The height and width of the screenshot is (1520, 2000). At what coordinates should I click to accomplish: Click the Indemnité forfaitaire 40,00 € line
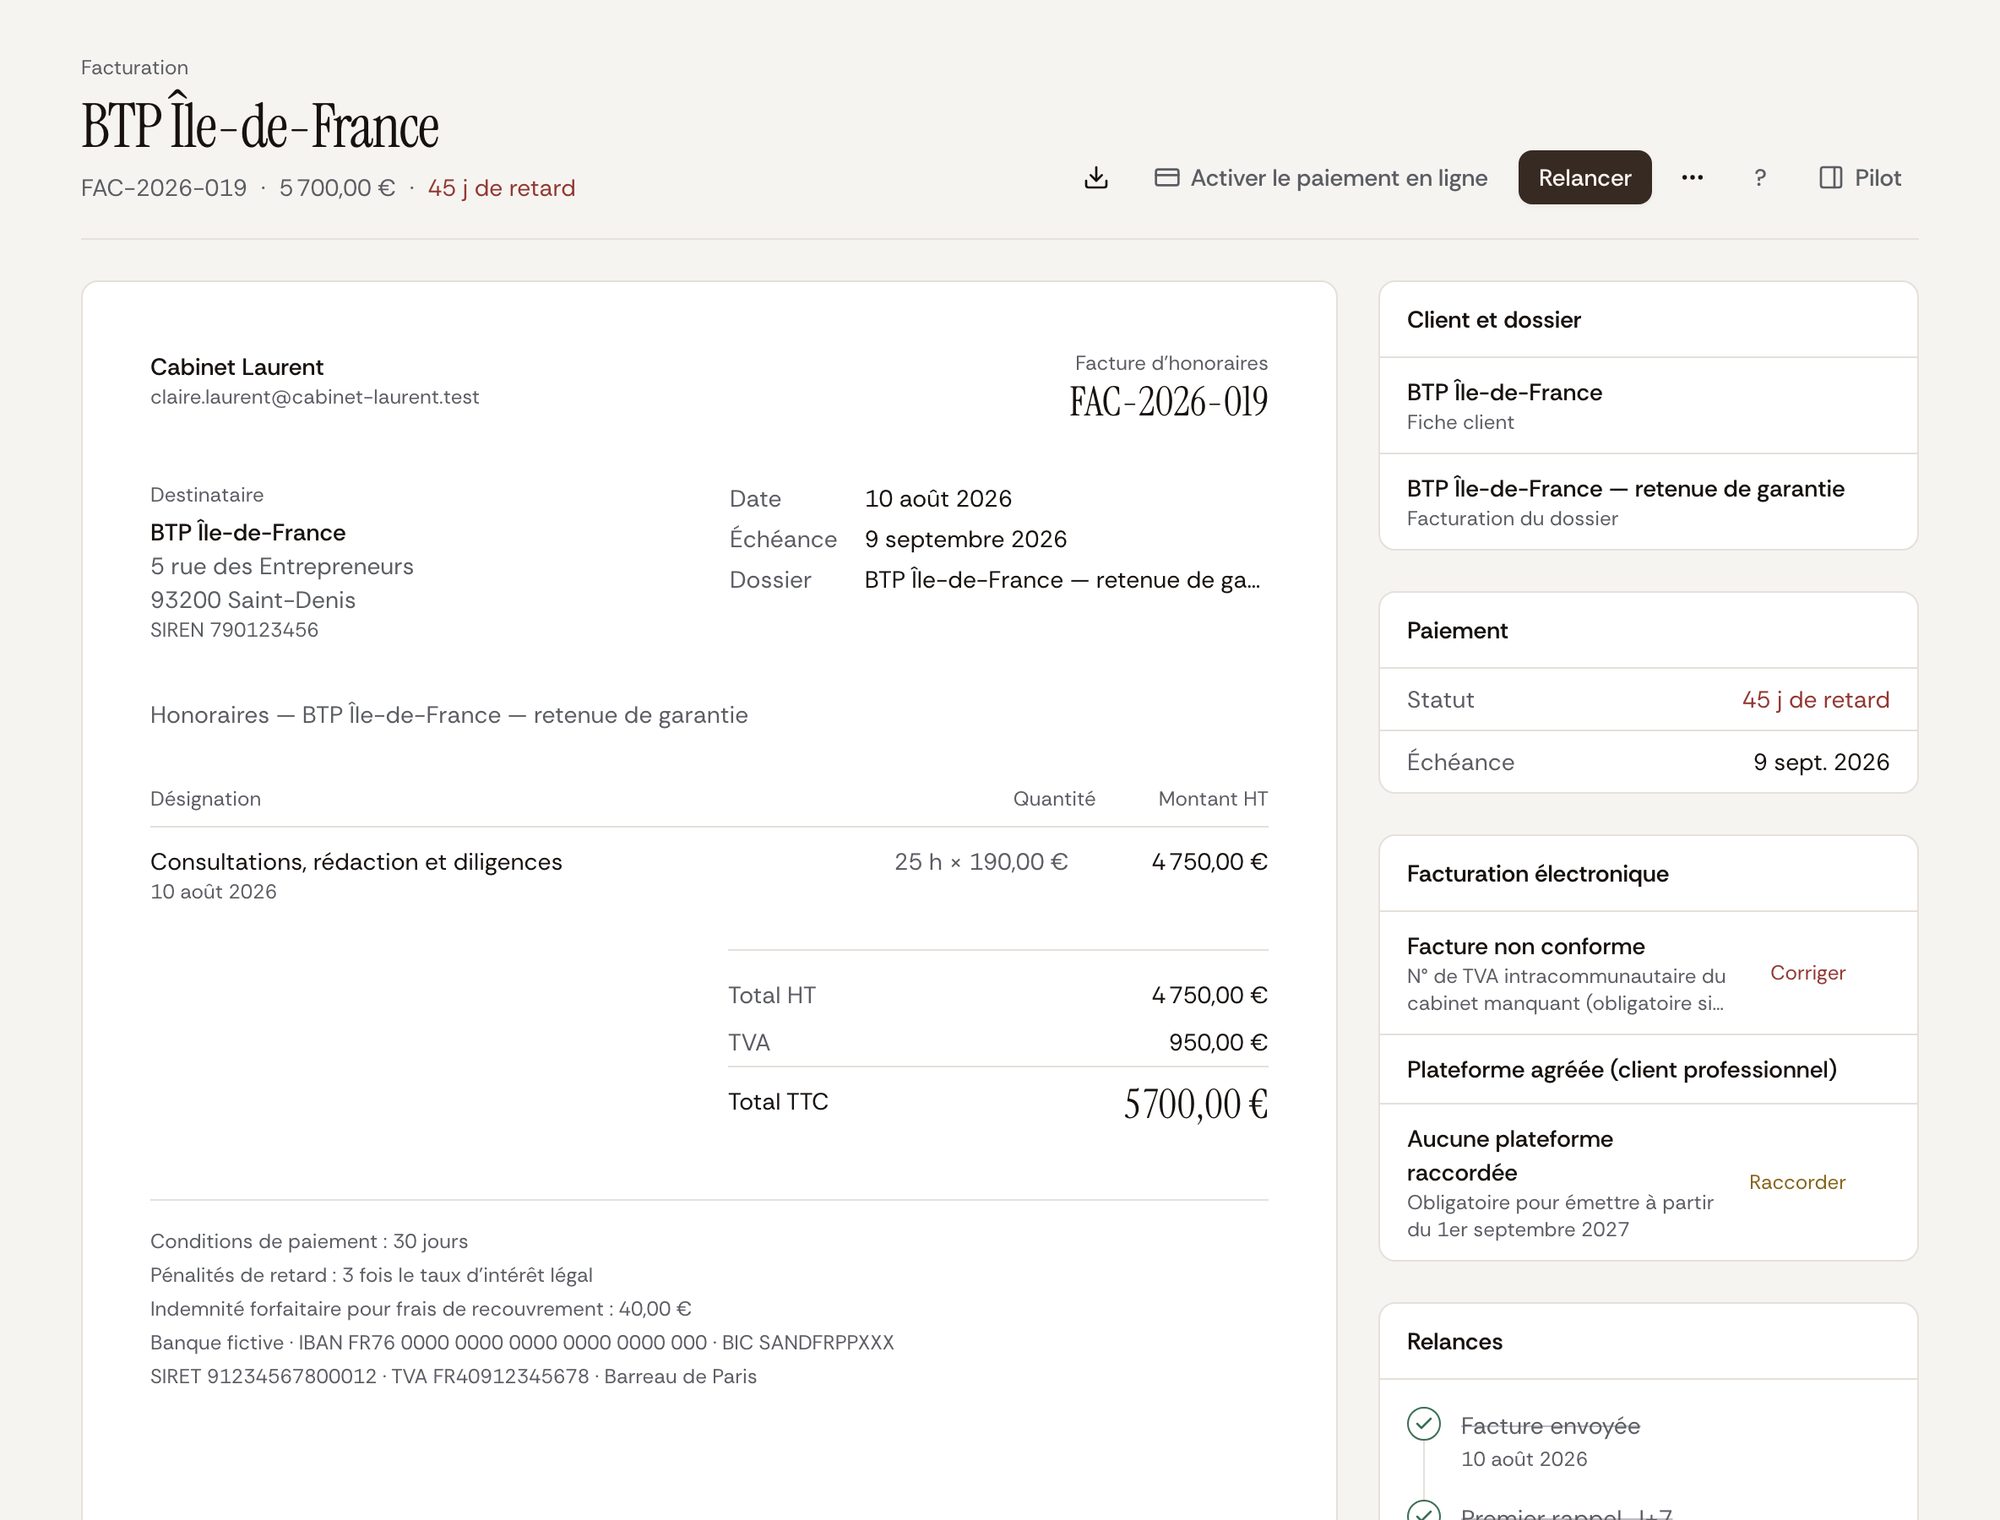tap(420, 1309)
